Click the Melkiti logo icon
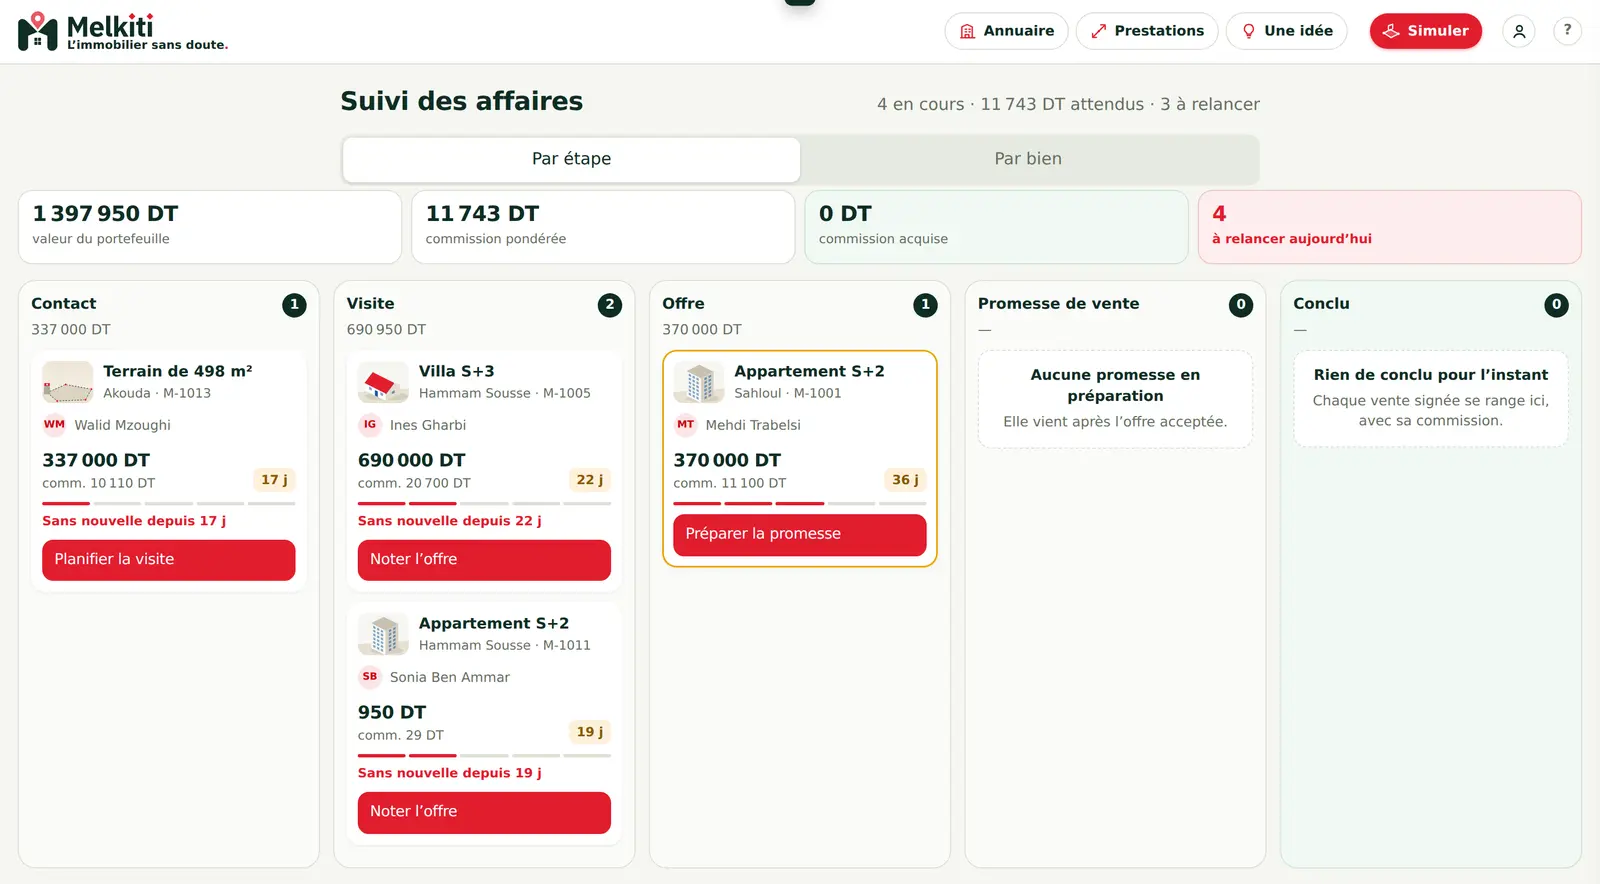The width and height of the screenshot is (1600, 884). point(38,31)
